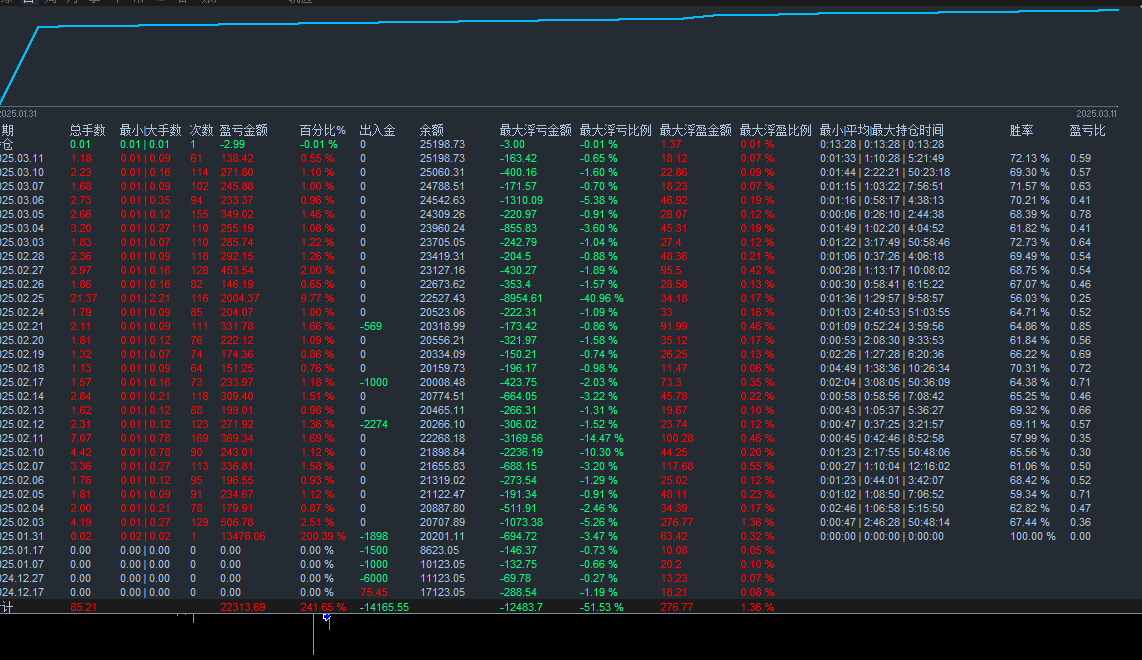Click the 盈亏比 column header
Image resolution: width=1142 pixels, height=660 pixels.
pyautogui.click(x=1087, y=130)
